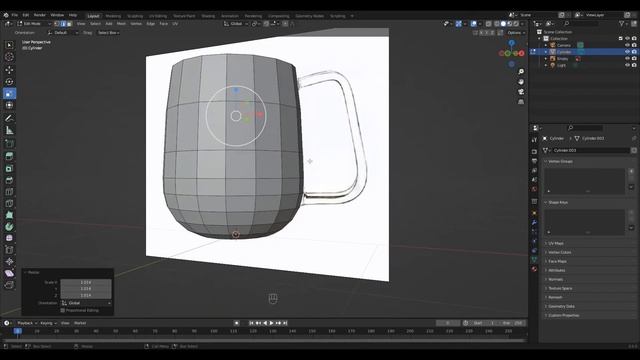The height and width of the screenshot is (360, 640).
Task: Open Orientation dropdown in Resize panel
Action: tap(86, 303)
